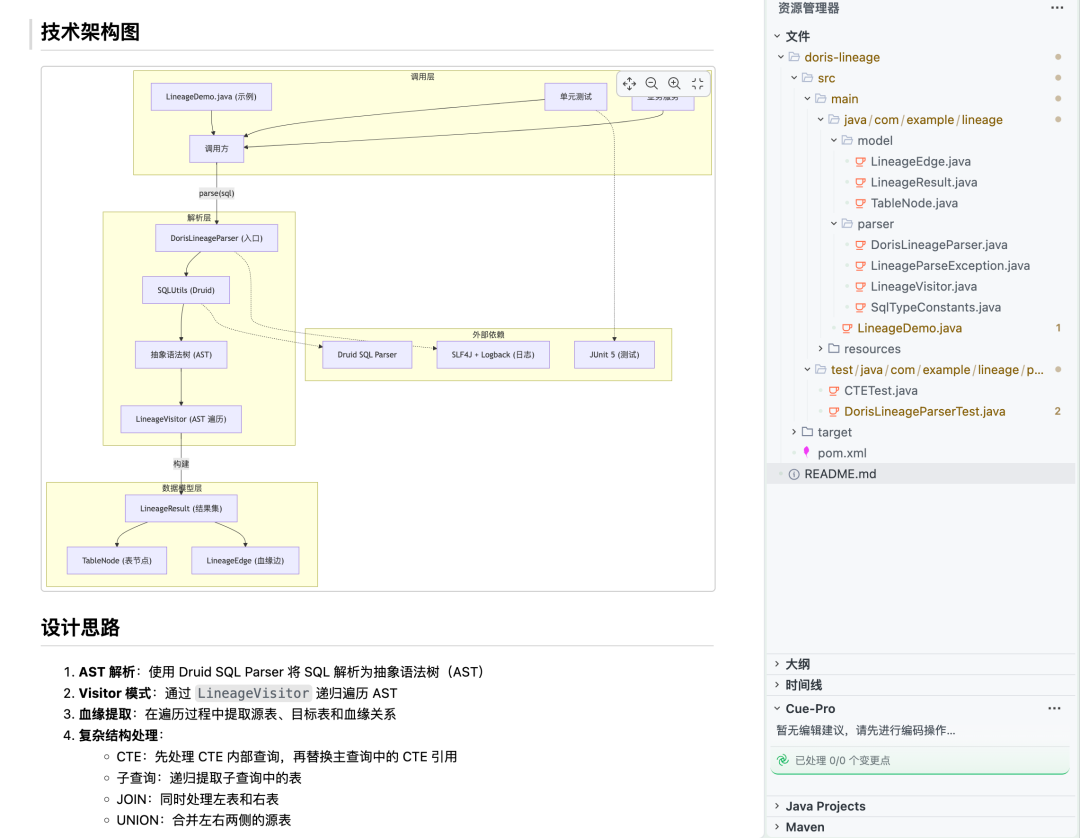Expand the Java Projects section
The width and height of the screenshot is (1080, 838).
tap(777, 806)
